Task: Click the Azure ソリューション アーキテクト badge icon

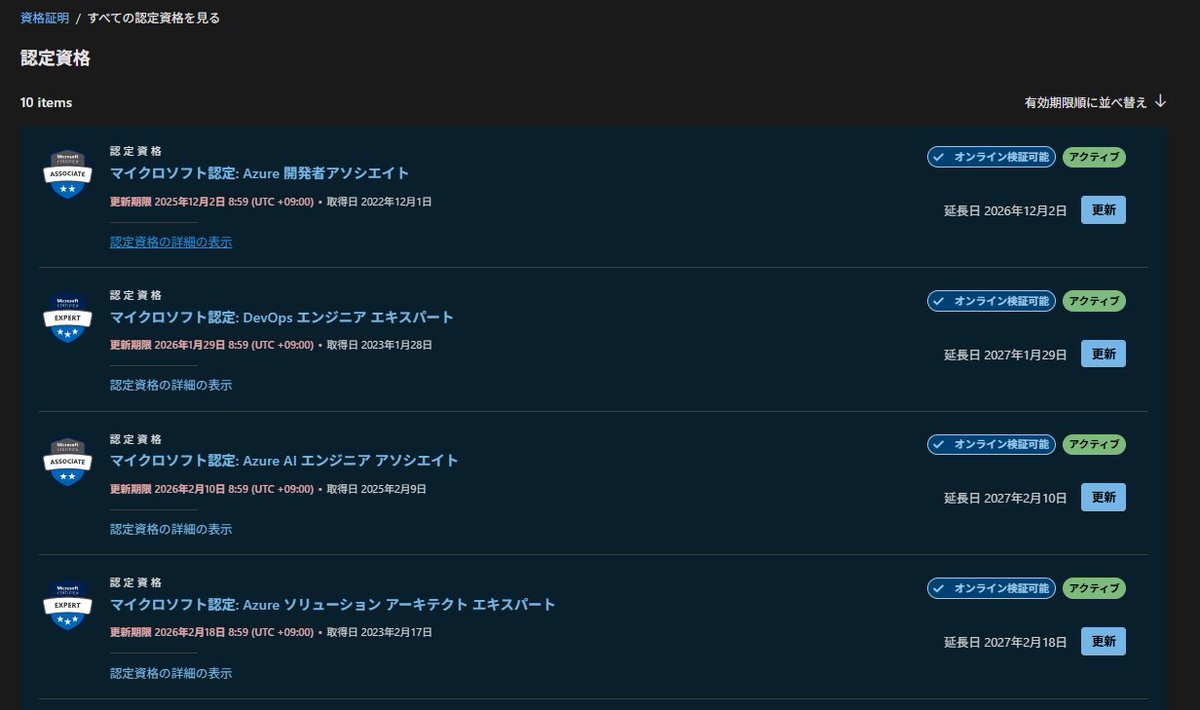Action: click(68, 605)
